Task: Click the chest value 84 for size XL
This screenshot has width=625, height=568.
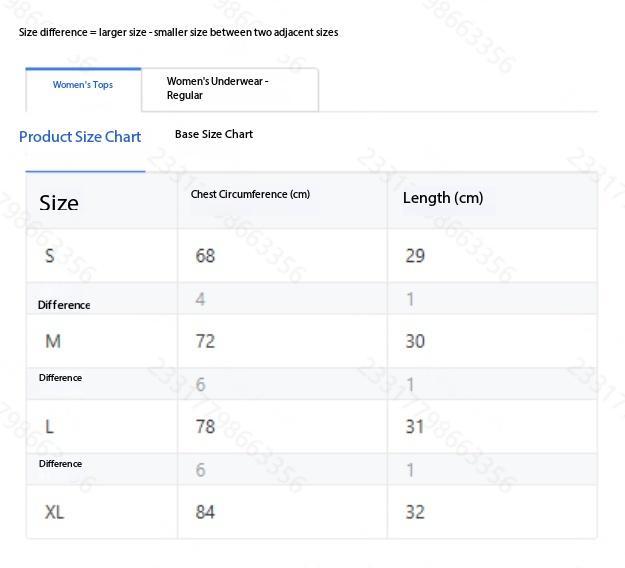Action: [x=205, y=512]
